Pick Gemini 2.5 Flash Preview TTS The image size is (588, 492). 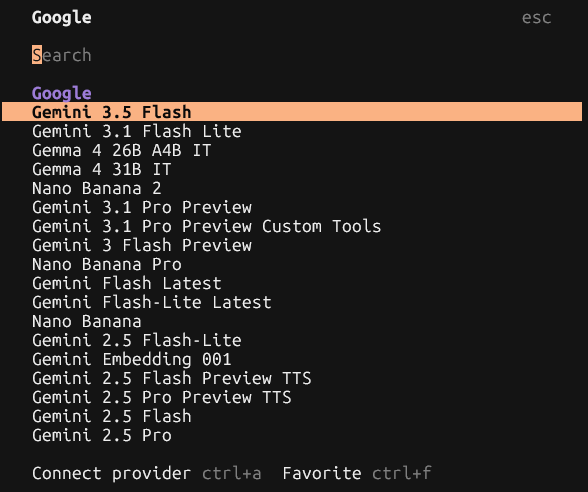(292, 378)
